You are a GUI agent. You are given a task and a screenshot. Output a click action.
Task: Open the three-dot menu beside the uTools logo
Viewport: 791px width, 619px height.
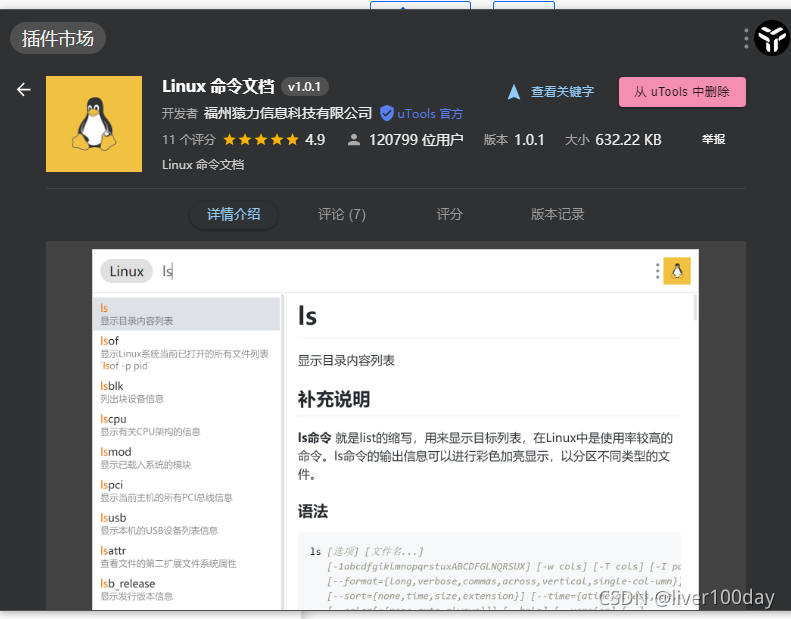point(746,38)
